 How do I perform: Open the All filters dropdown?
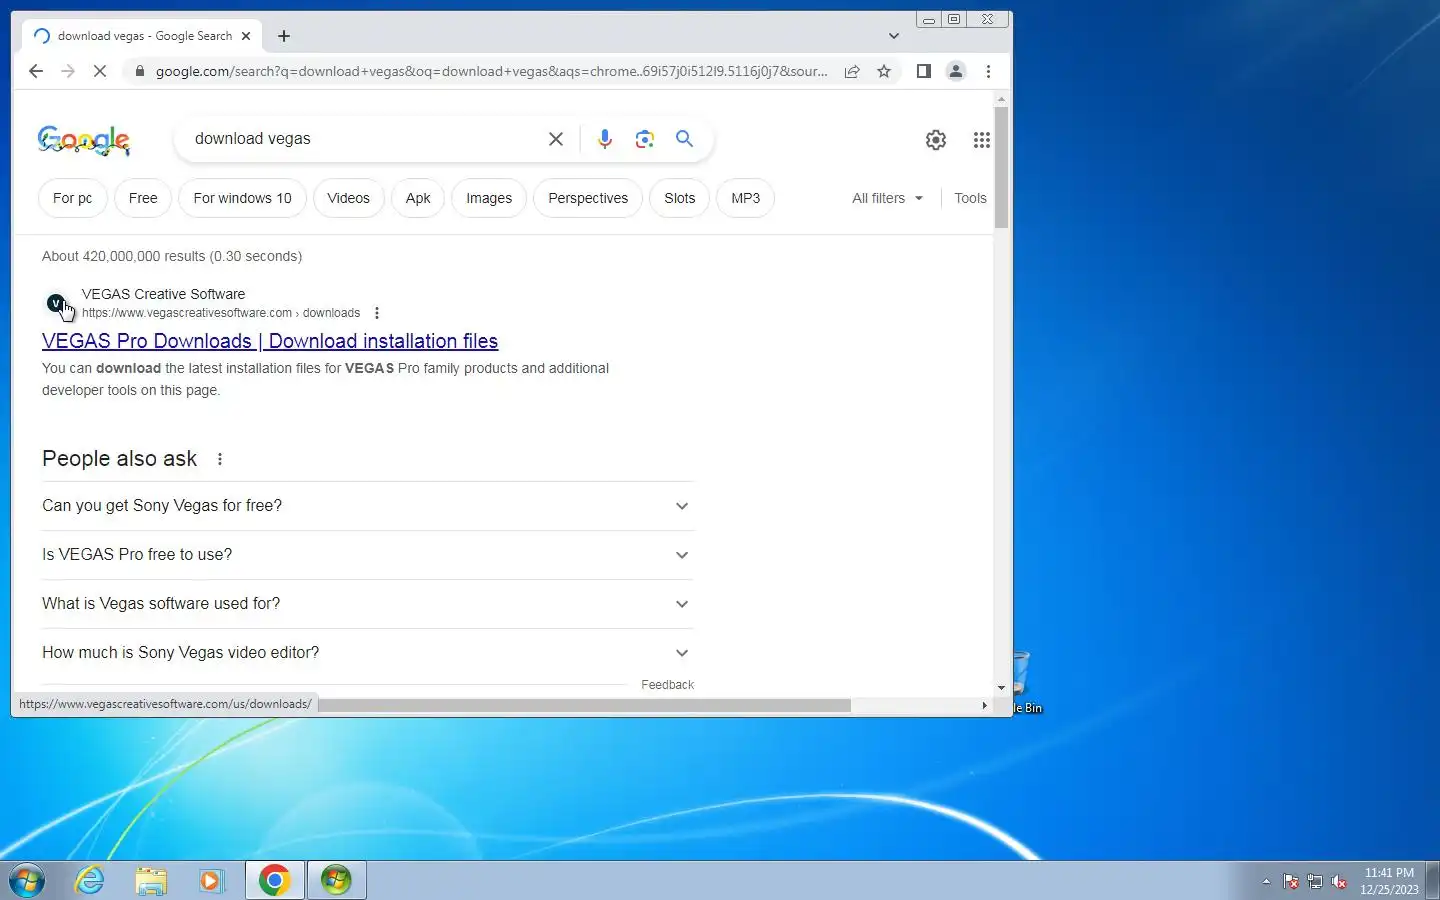pos(888,198)
